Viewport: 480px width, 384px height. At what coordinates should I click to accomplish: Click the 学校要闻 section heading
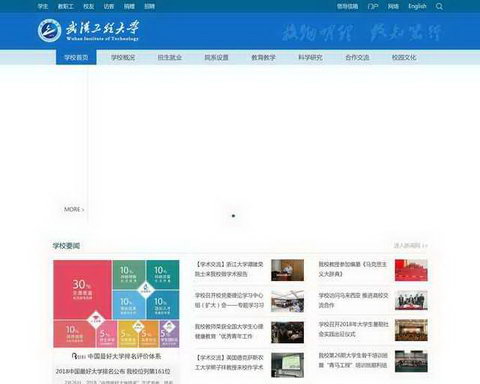pyautogui.click(x=66, y=246)
